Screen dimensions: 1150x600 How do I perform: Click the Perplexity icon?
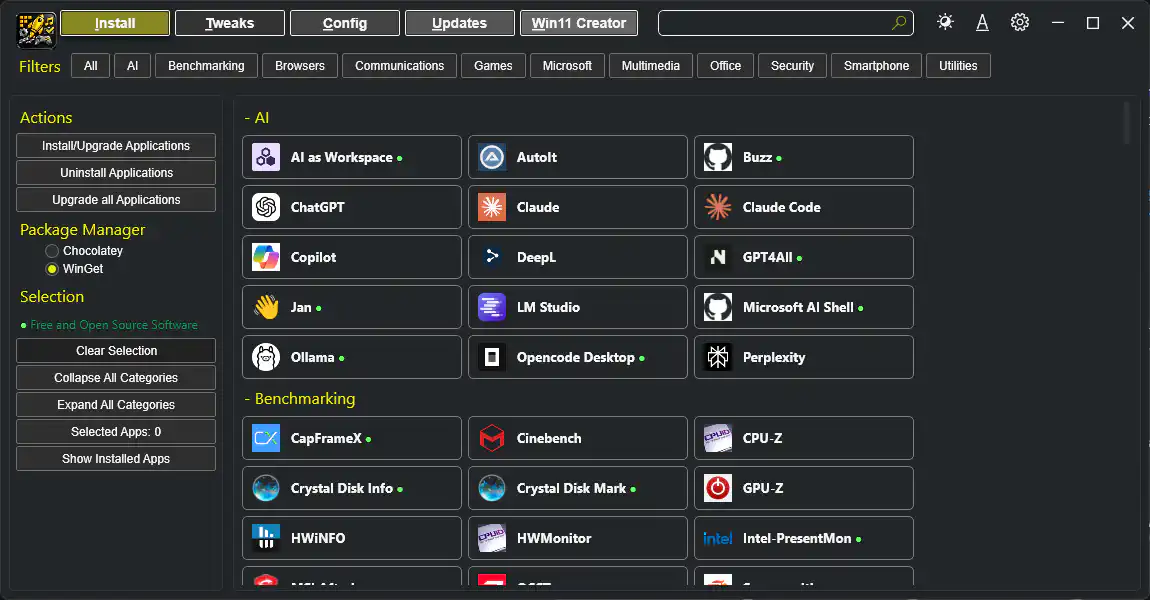pos(717,357)
